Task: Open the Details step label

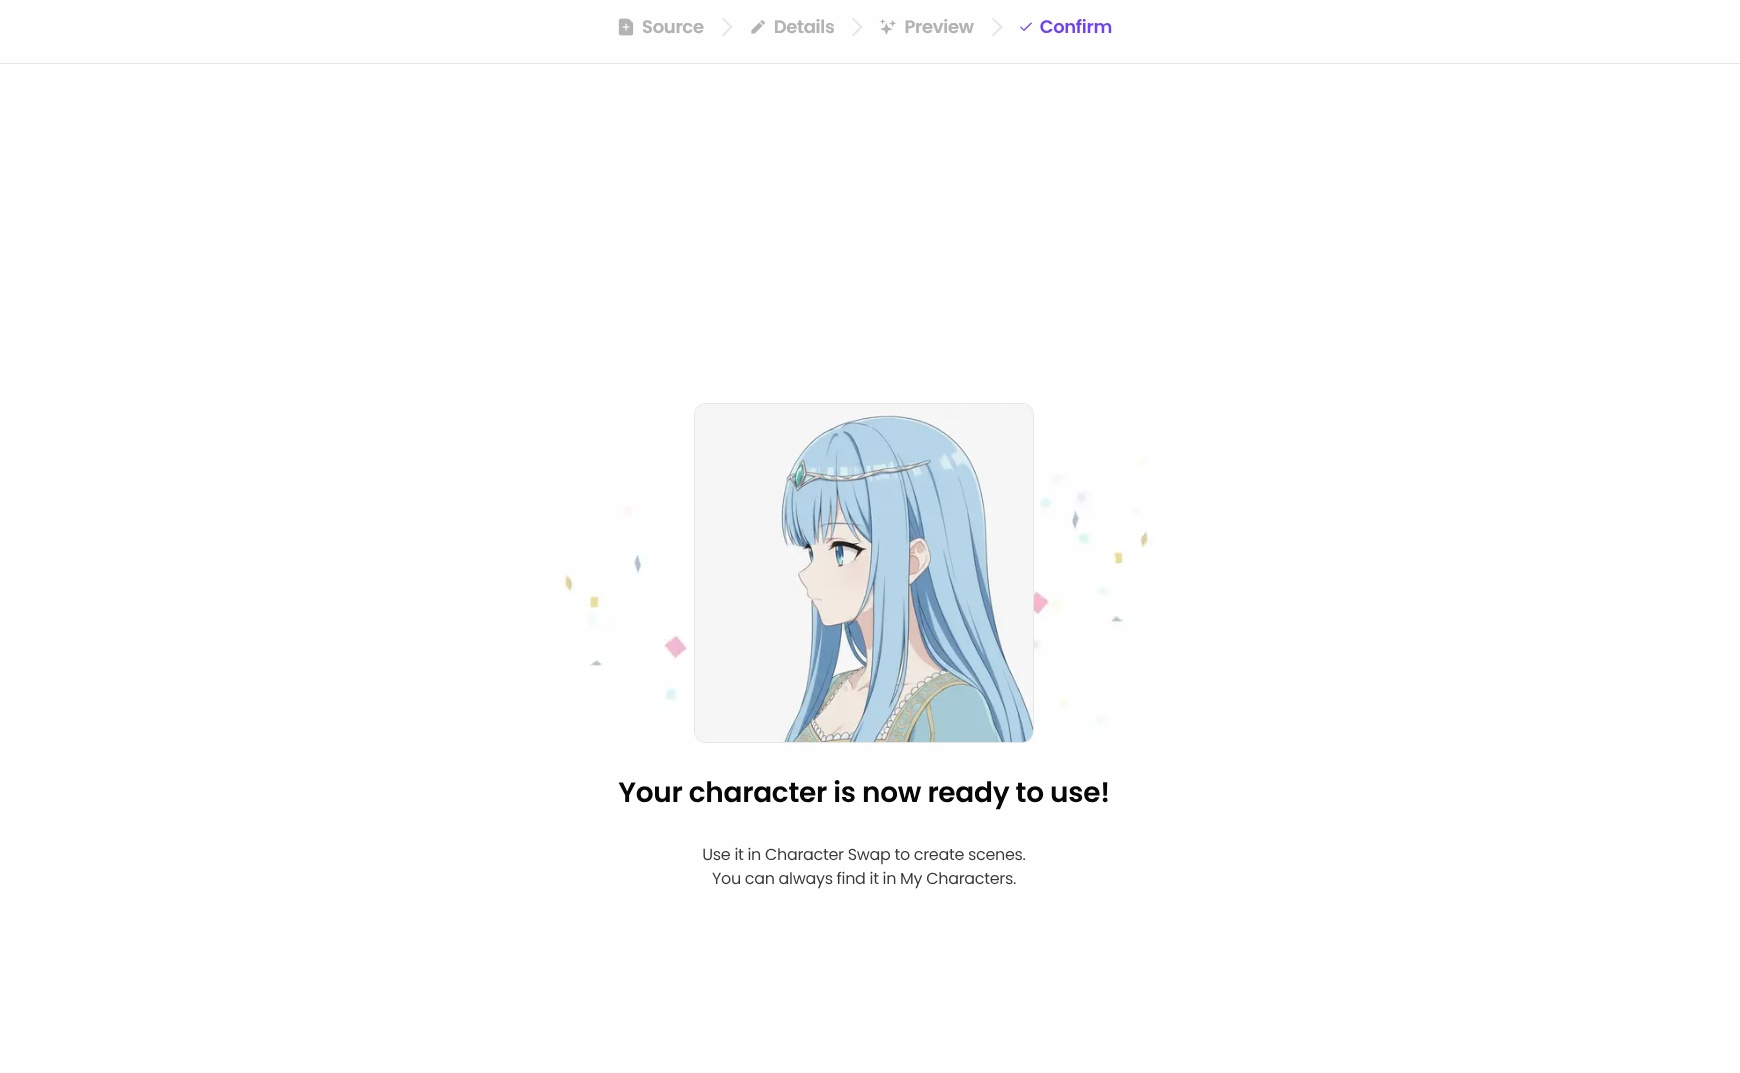Action: [x=804, y=27]
